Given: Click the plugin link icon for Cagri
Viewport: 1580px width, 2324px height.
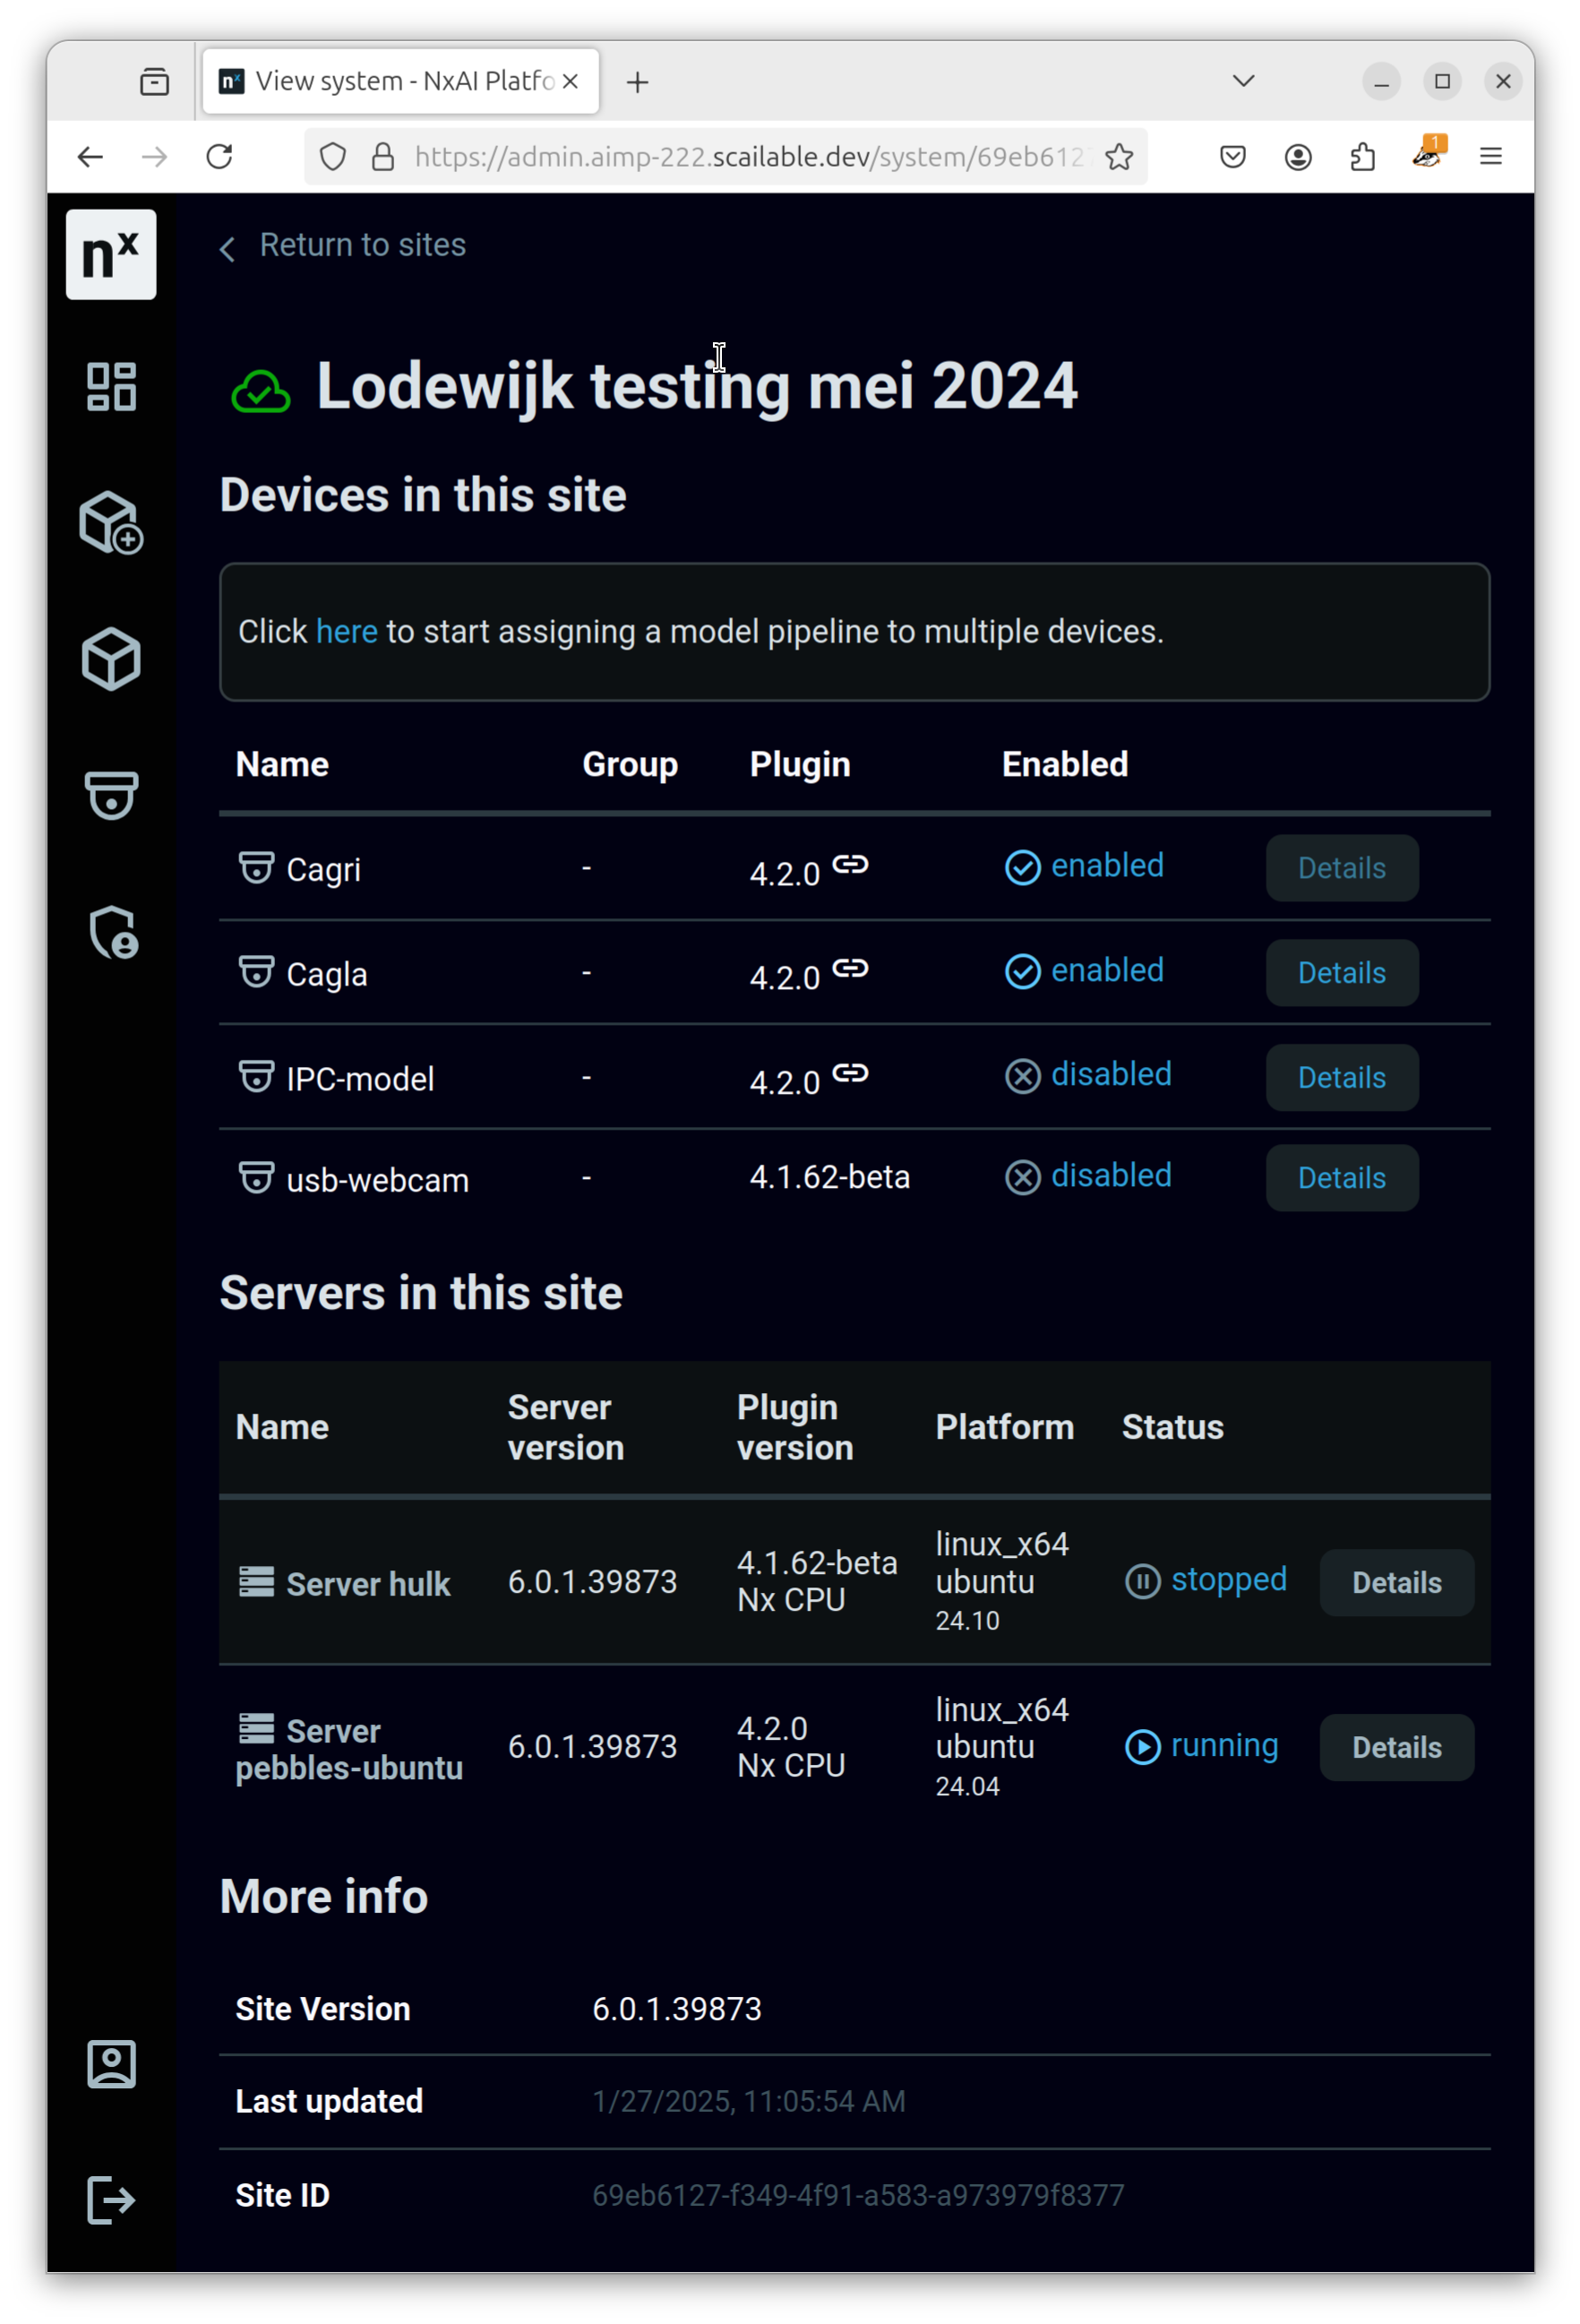Looking at the screenshot, I should pyautogui.click(x=850, y=865).
